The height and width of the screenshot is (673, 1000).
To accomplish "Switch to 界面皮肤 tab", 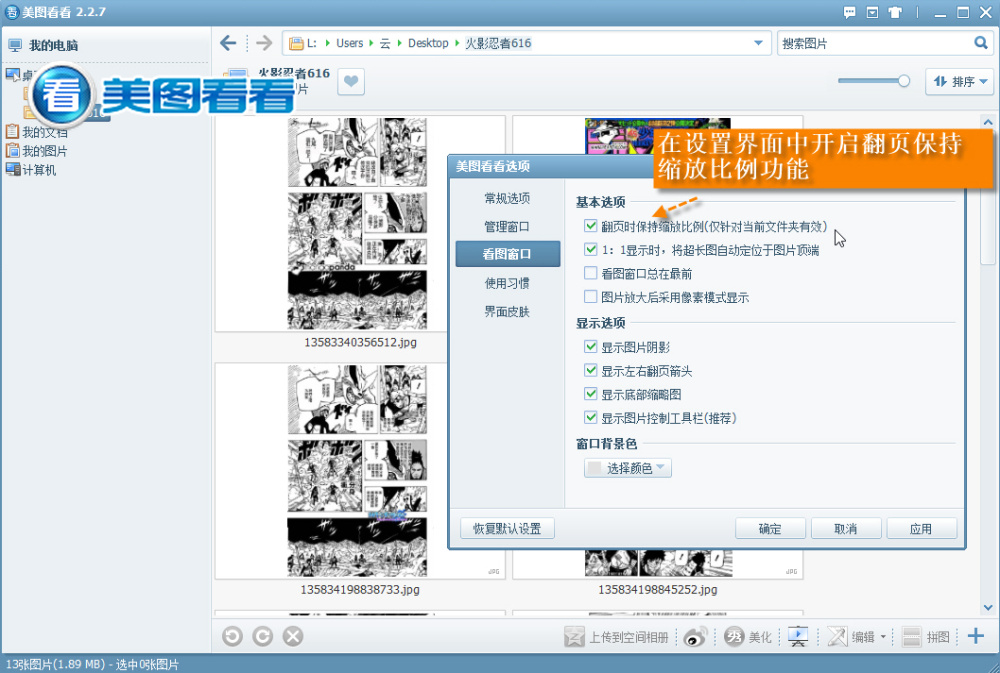I will click(x=507, y=312).
